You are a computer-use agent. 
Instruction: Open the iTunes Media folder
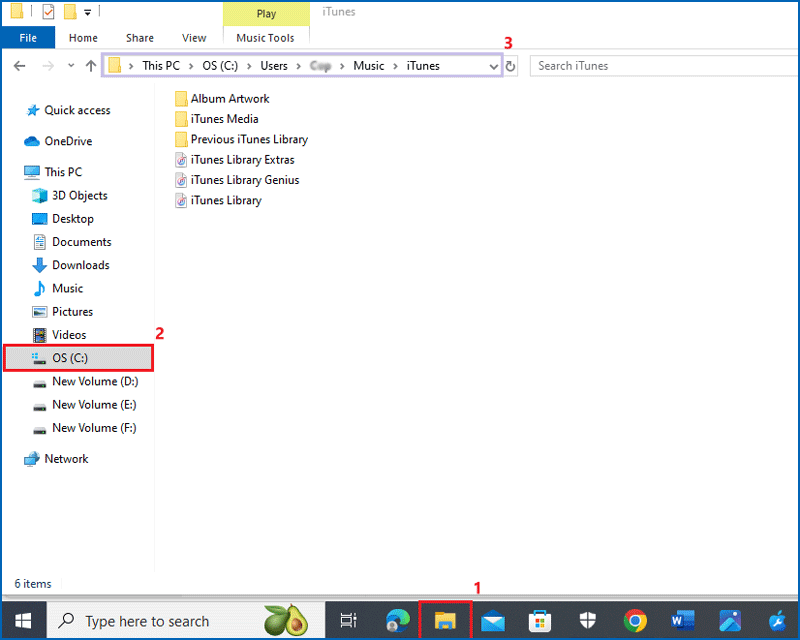pos(216,119)
